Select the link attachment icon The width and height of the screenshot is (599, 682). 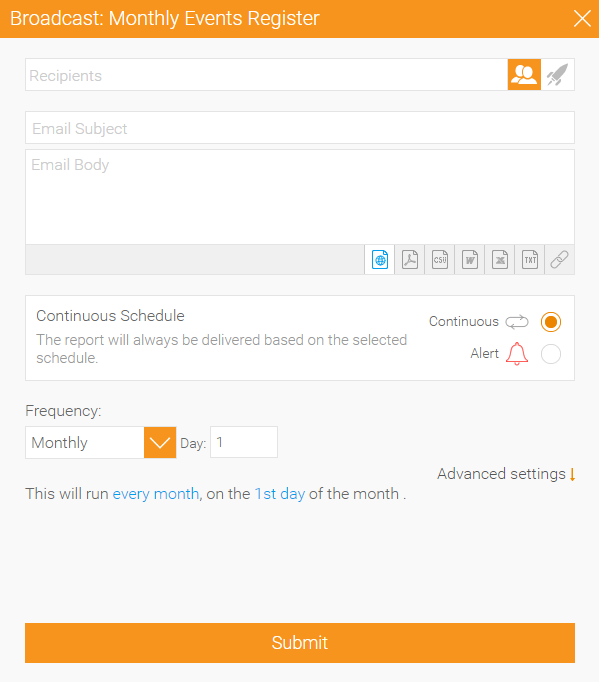[559, 260]
